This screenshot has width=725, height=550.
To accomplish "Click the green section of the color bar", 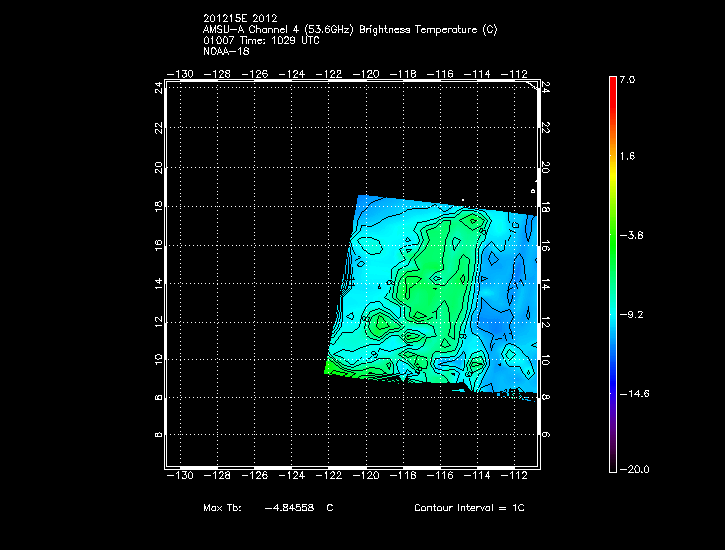I will (612, 235).
